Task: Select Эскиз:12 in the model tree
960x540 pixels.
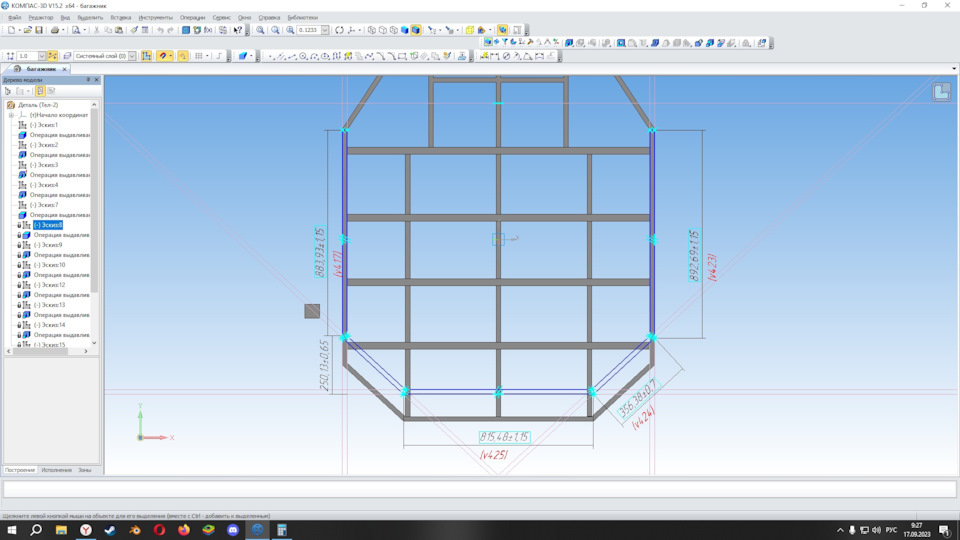Action: 49,285
